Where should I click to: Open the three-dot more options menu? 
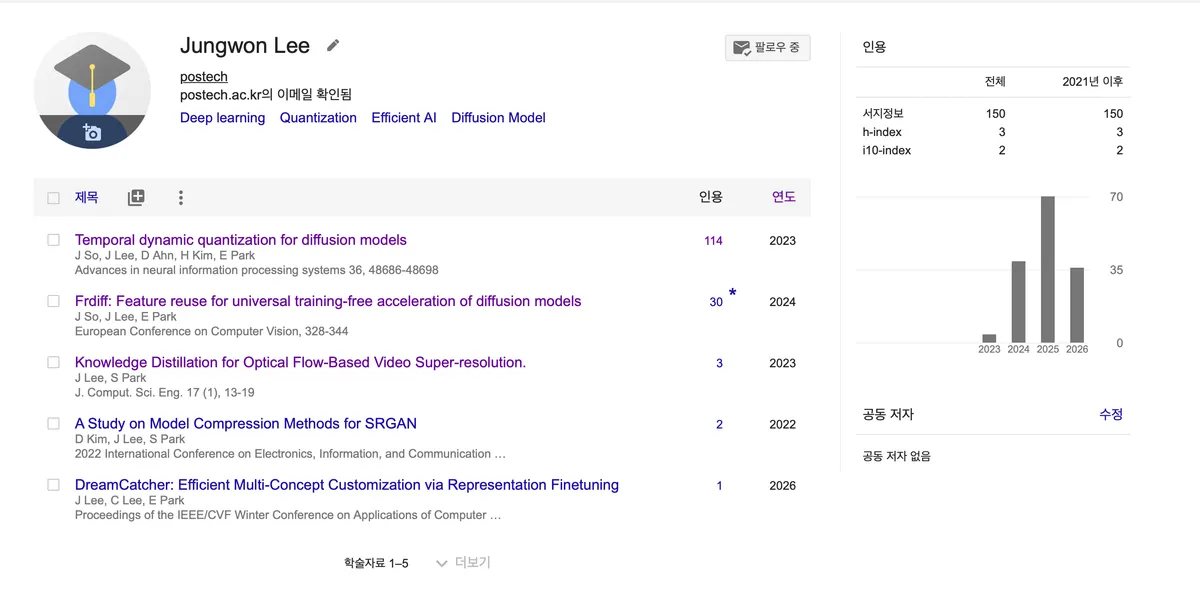click(x=181, y=198)
